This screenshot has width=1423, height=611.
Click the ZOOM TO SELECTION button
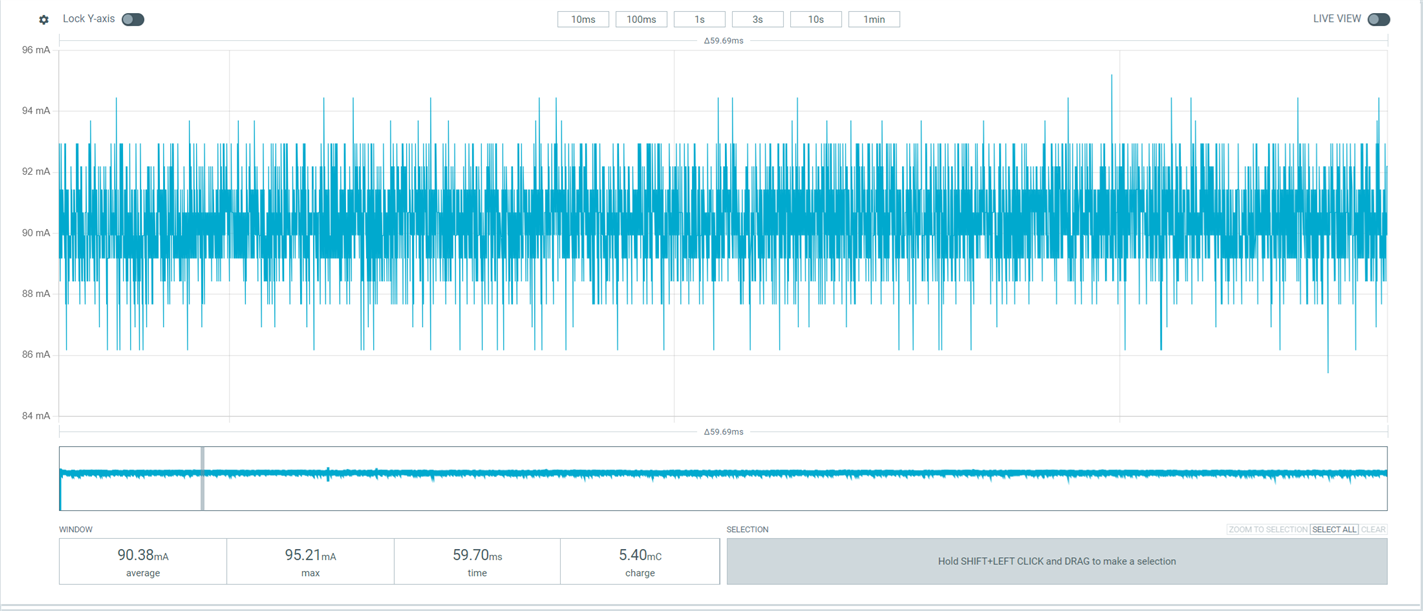click(1267, 530)
